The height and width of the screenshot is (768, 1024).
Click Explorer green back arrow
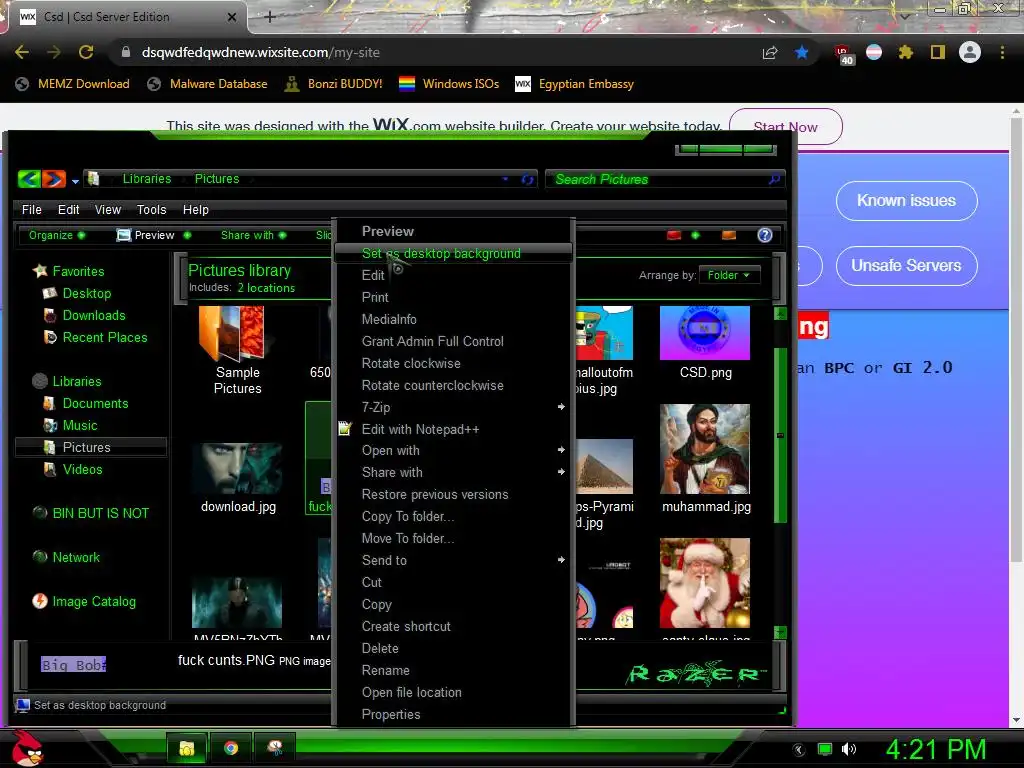29,178
